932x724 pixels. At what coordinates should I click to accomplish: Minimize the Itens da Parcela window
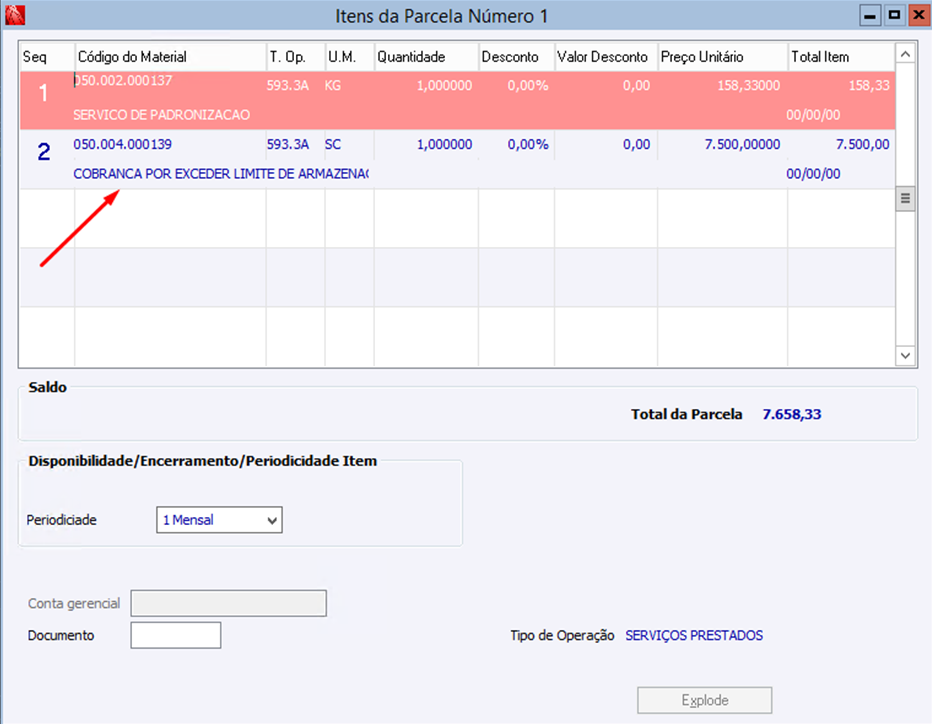(870, 15)
